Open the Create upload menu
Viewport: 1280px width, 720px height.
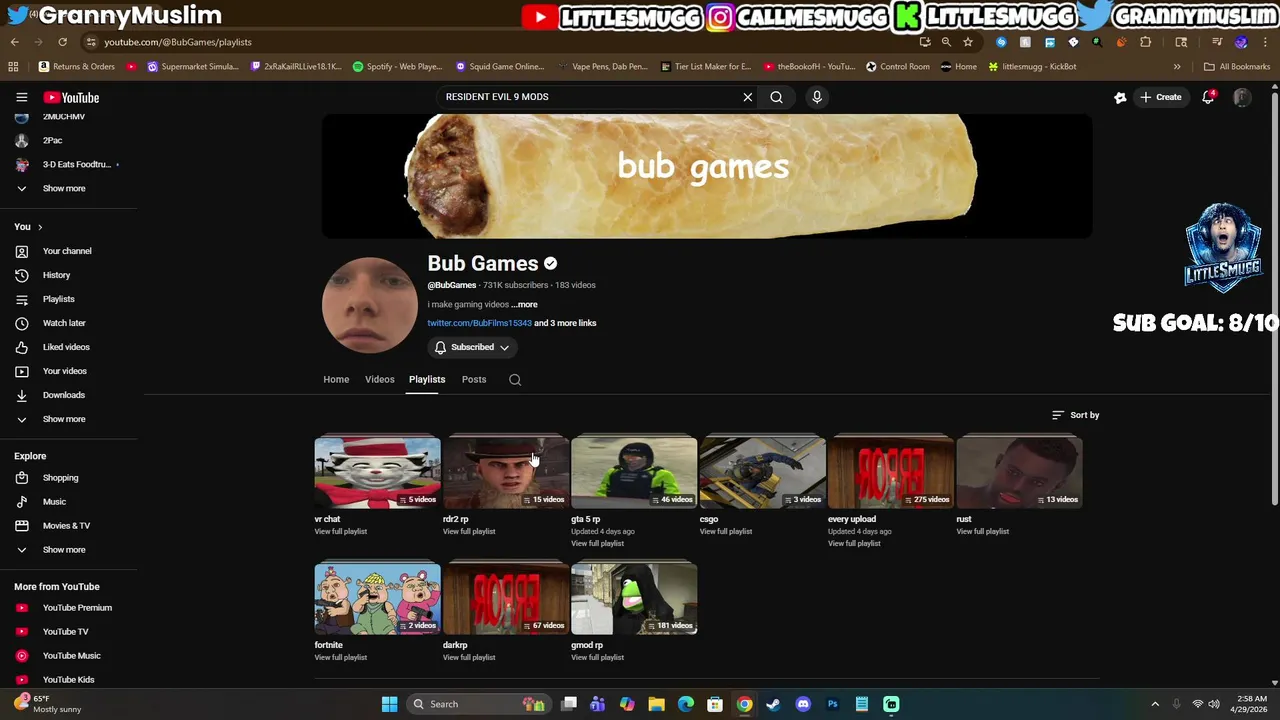pyautogui.click(x=1160, y=97)
